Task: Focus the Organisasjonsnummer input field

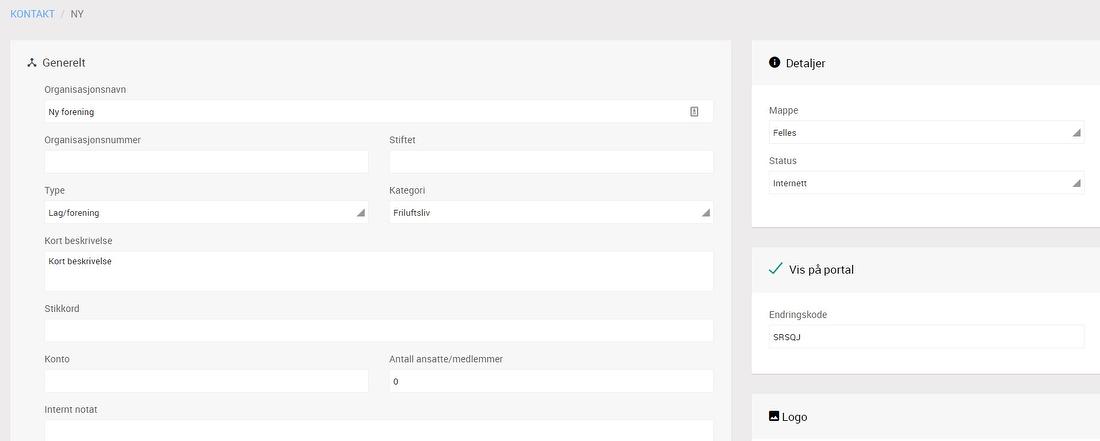Action: coord(206,162)
